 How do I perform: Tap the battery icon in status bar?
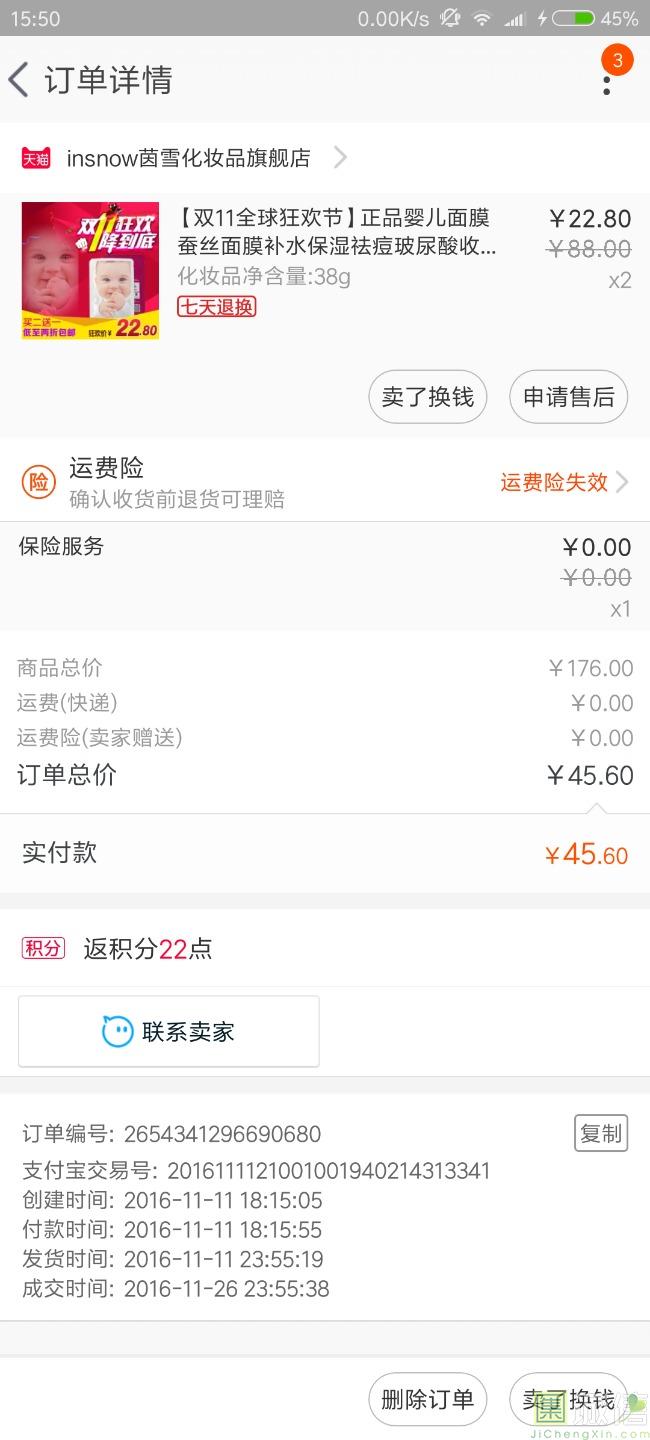click(573, 18)
